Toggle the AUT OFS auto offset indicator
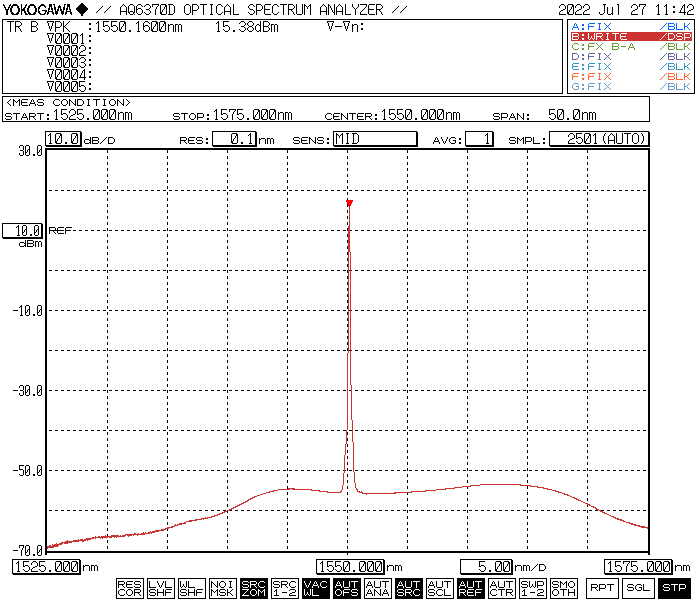 click(346, 588)
